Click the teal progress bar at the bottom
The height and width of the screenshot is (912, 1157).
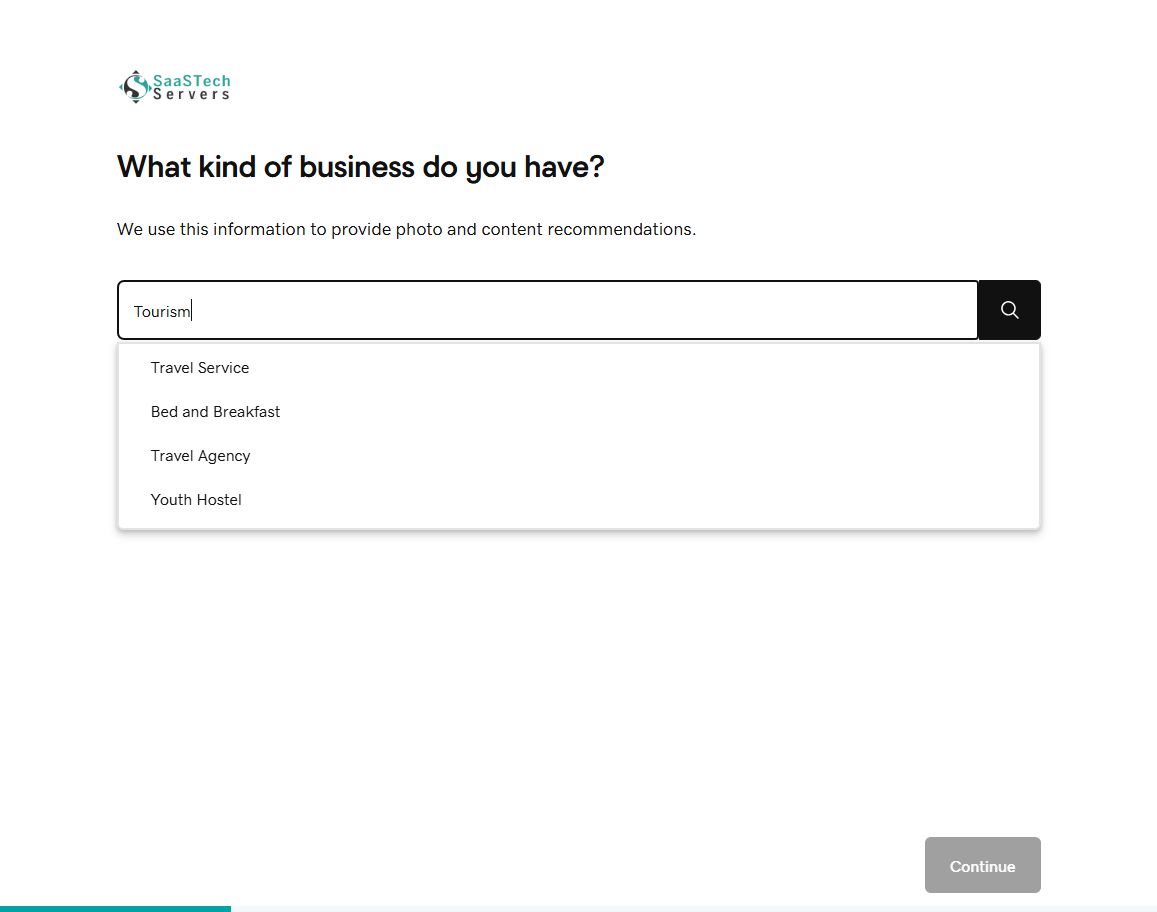click(115, 908)
